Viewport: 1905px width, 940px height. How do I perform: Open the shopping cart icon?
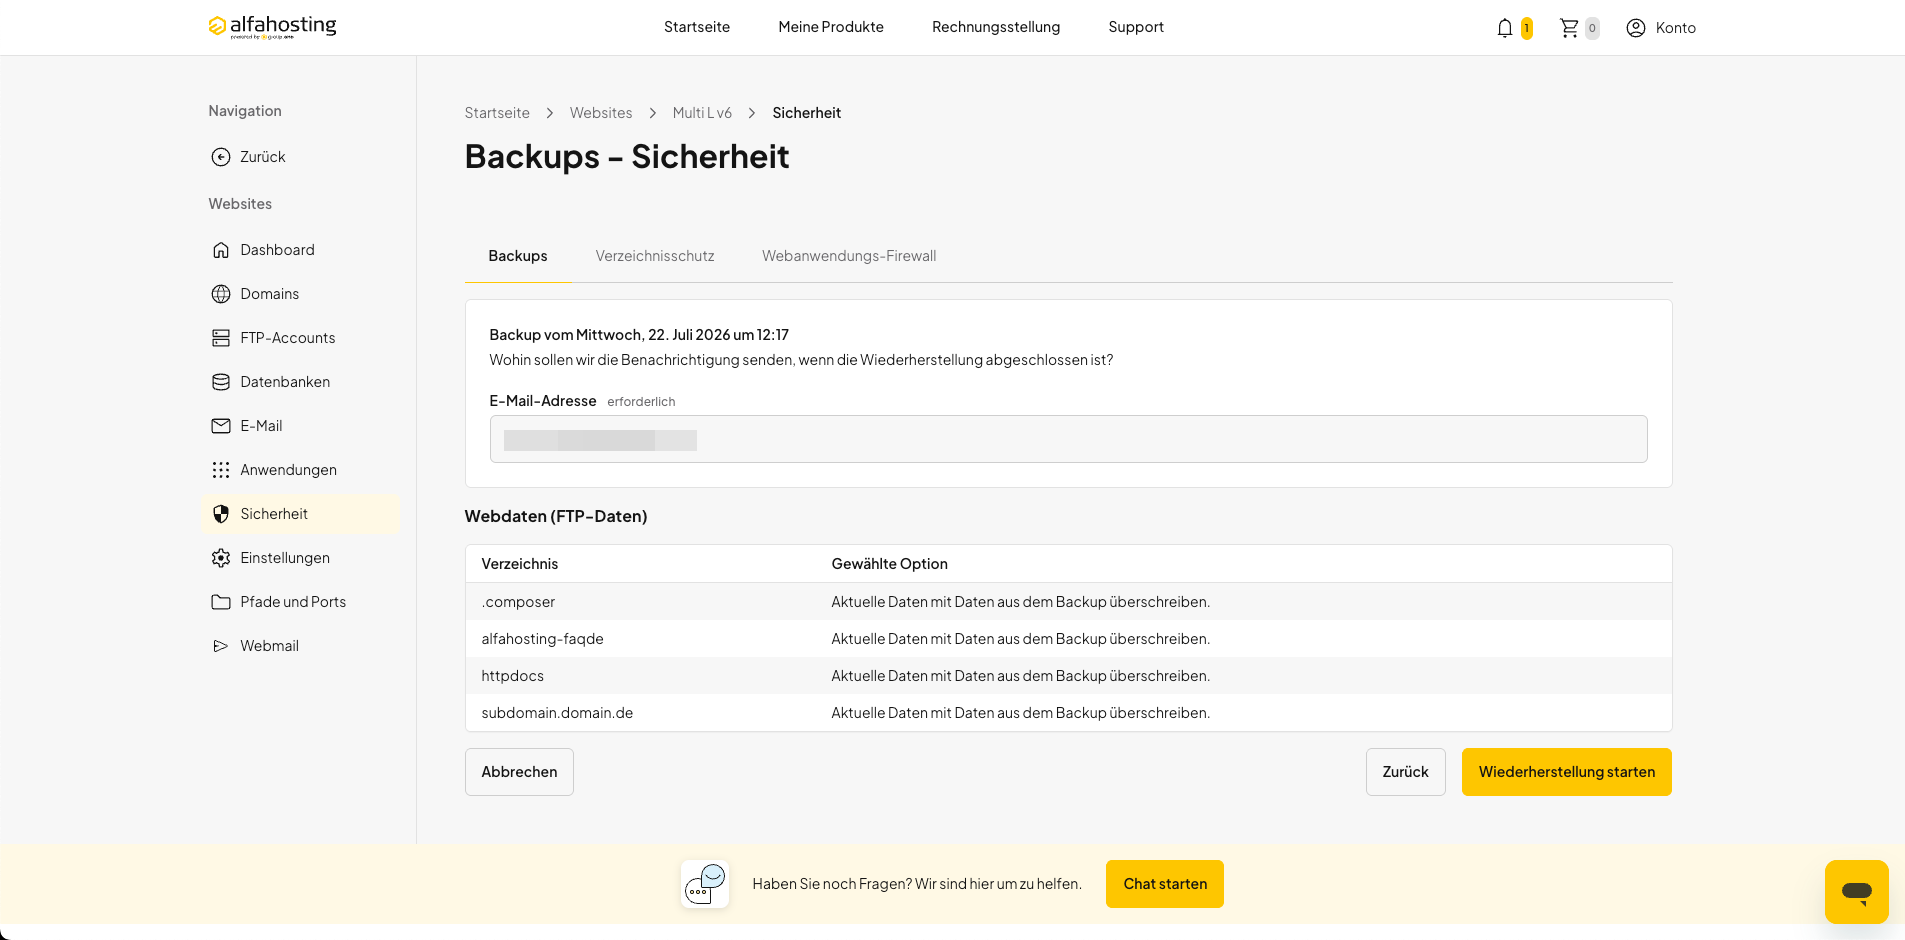click(x=1569, y=28)
